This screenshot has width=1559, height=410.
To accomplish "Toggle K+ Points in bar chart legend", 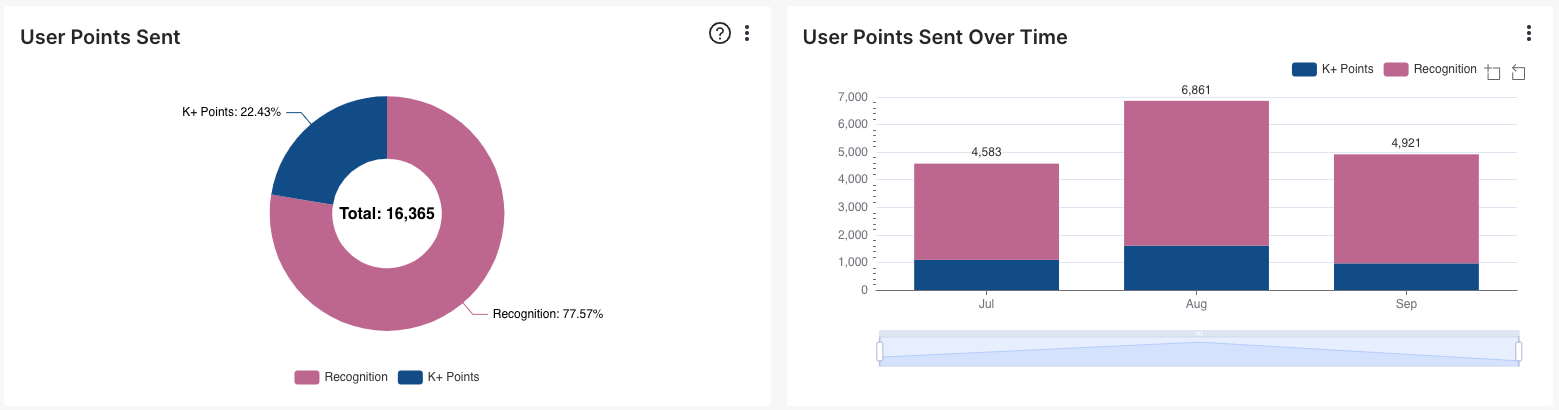I will tap(1332, 69).
